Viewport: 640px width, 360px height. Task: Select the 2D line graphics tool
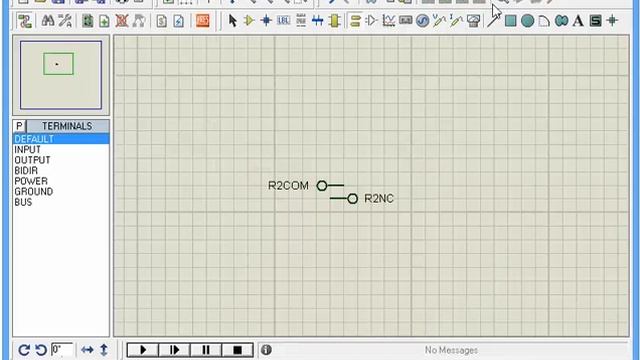pos(493,20)
